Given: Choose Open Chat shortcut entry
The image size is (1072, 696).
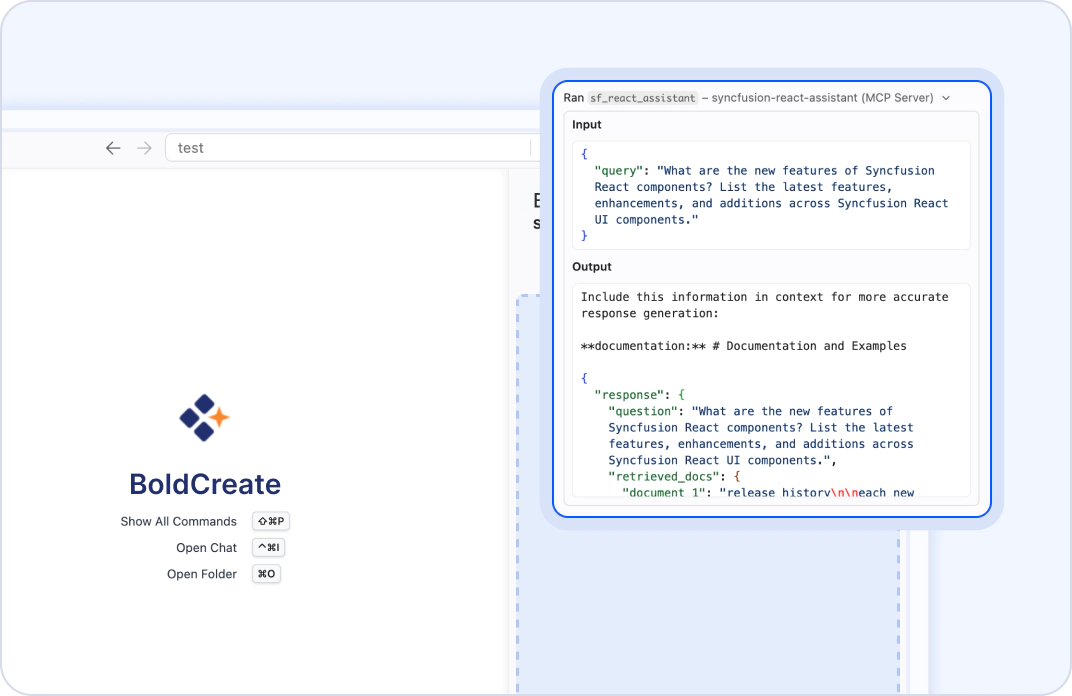Looking at the screenshot, I should tap(206, 548).
